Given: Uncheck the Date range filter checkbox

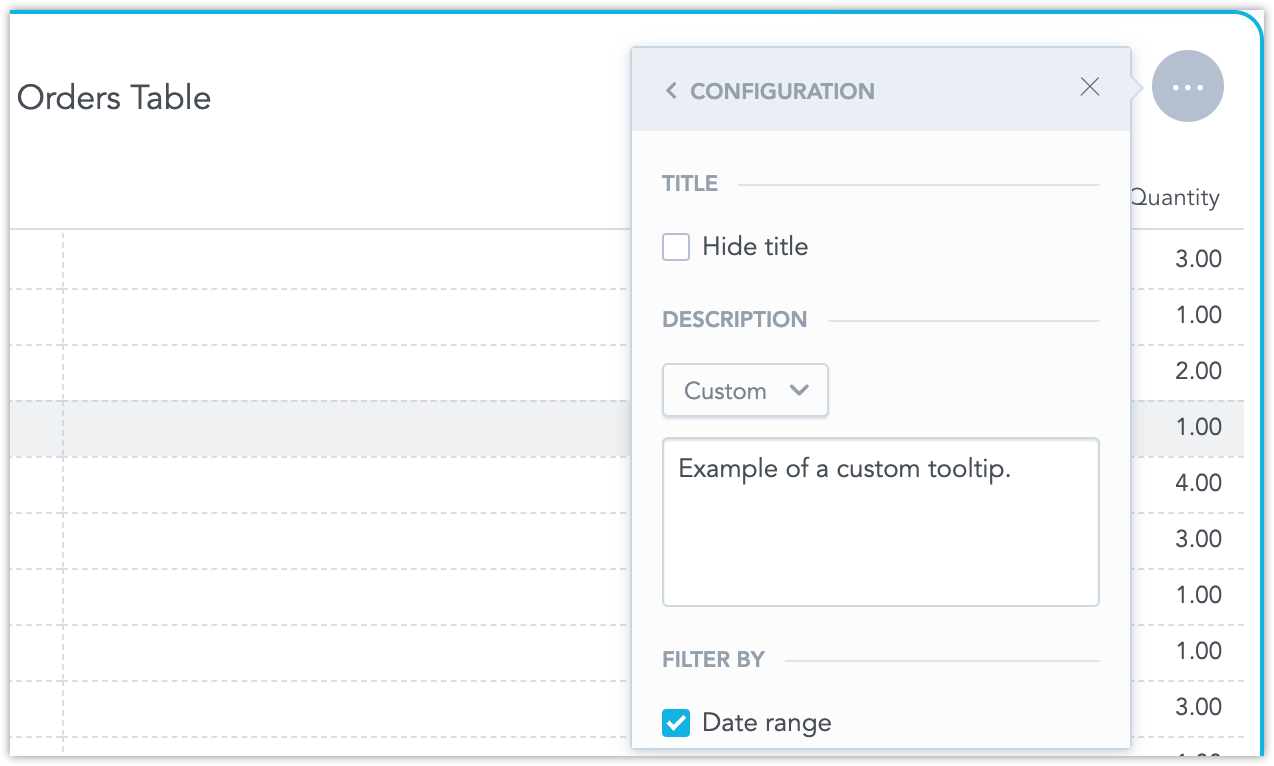Looking at the screenshot, I should click(676, 722).
